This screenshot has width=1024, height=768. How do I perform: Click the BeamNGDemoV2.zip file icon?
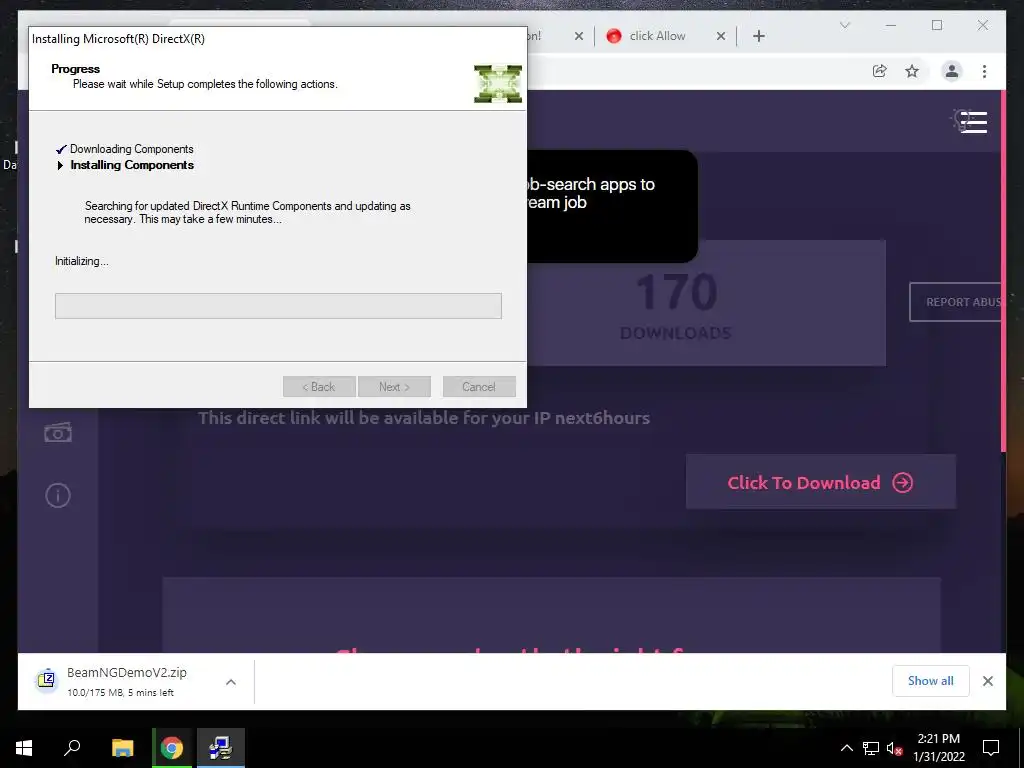(46, 680)
